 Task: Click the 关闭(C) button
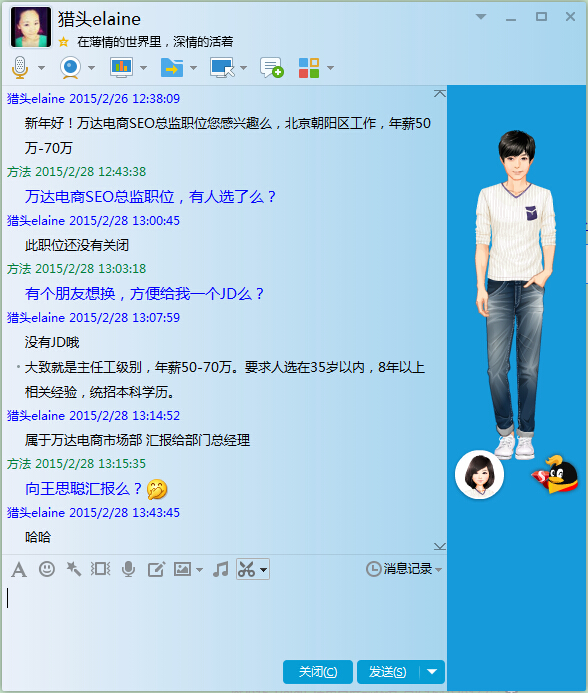(318, 672)
